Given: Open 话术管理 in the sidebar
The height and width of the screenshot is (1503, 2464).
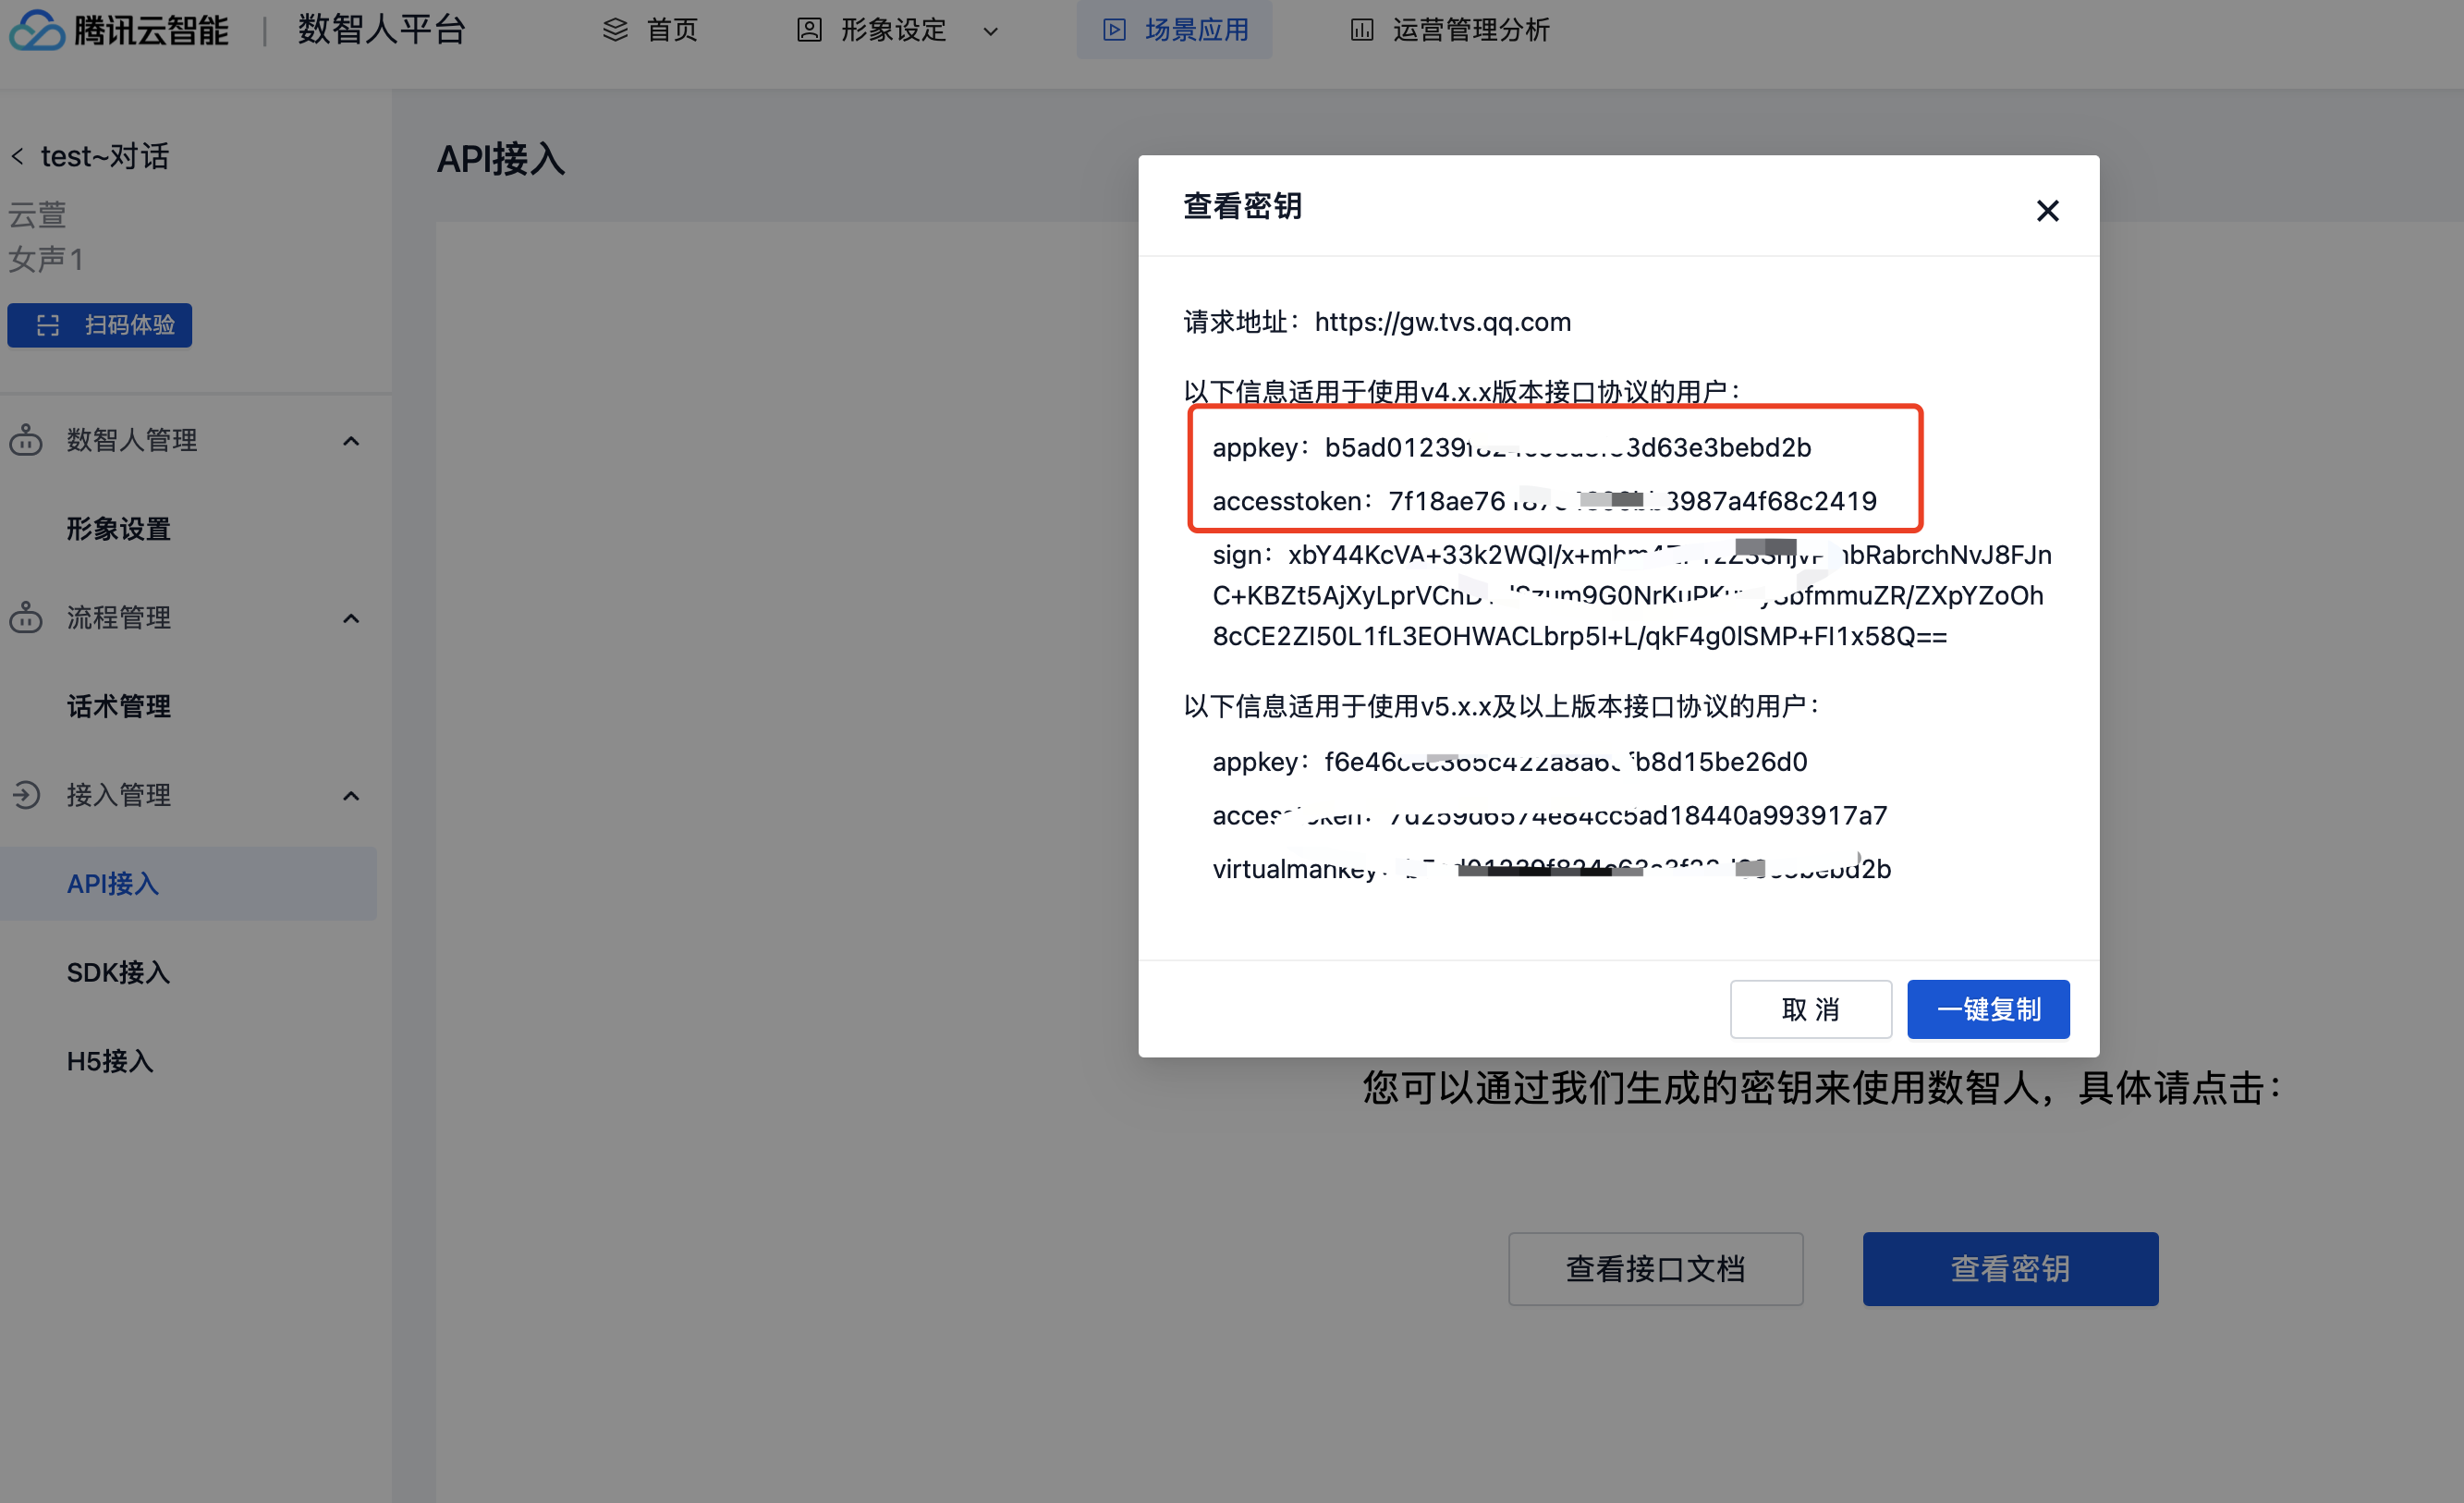Looking at the screenshot, I should pos(119,707).
